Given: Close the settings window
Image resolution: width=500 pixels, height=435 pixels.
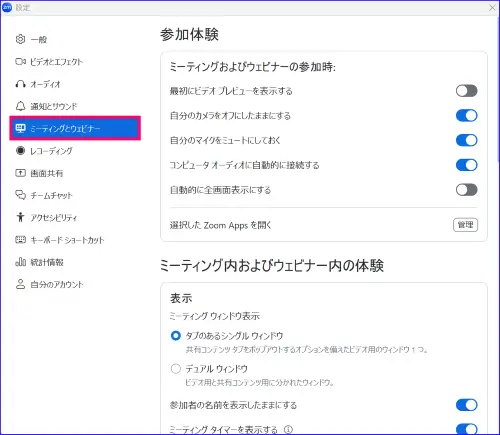Looking at the screenshot, I should pos(492,8).
